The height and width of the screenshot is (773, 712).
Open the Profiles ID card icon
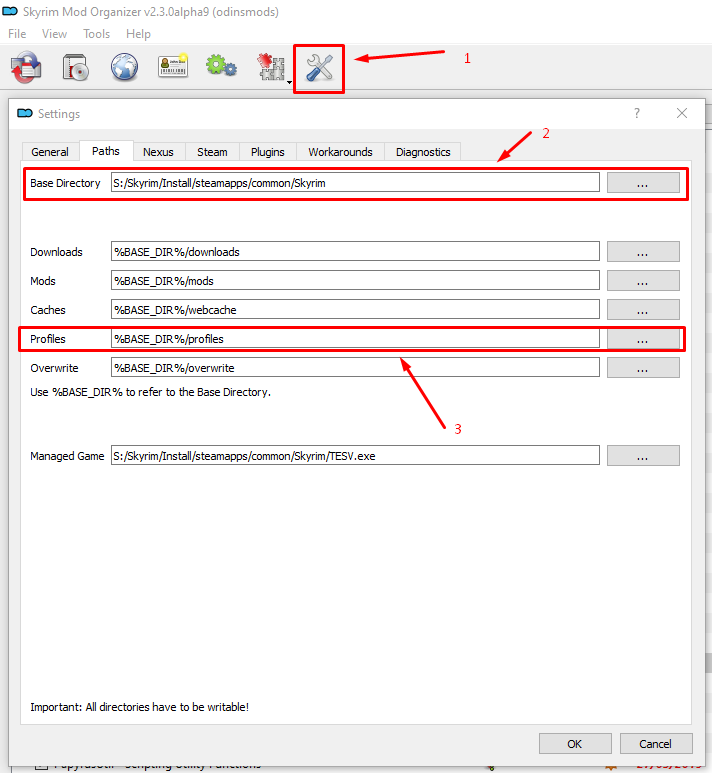tap(173, 66)
